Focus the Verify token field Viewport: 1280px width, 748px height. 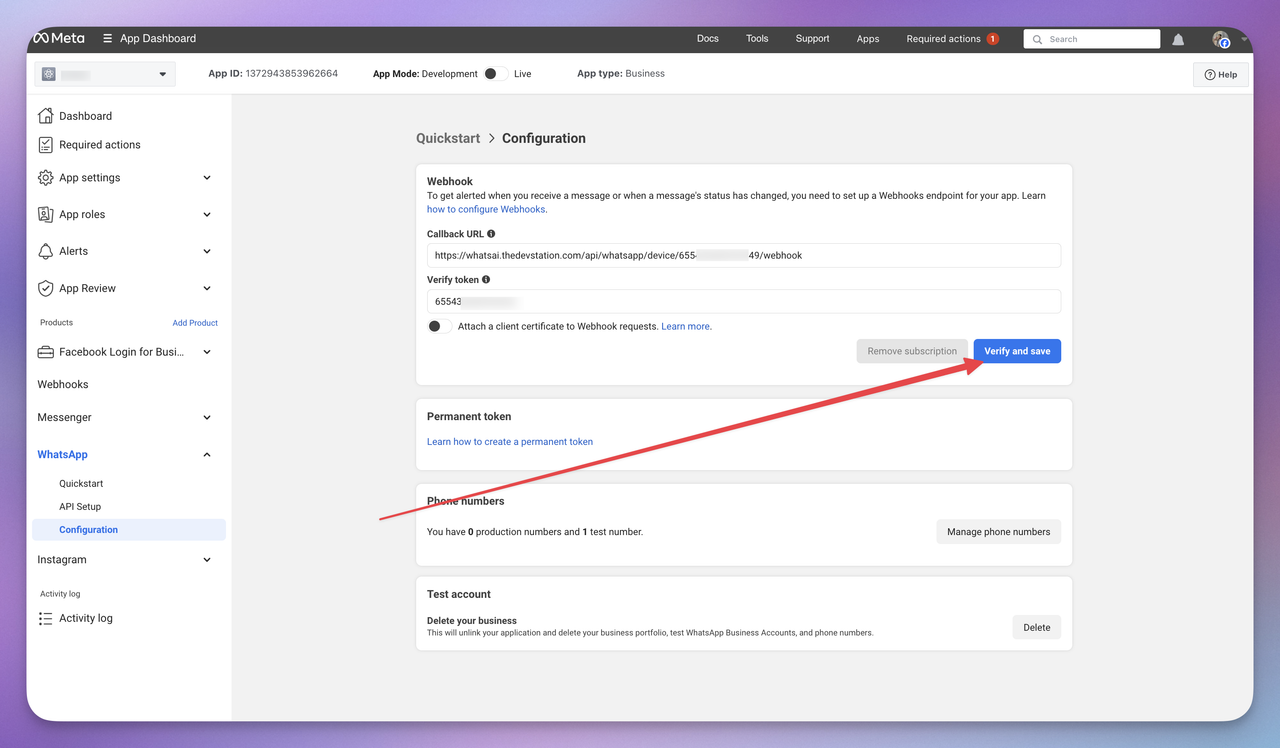(x=743, y=302)
